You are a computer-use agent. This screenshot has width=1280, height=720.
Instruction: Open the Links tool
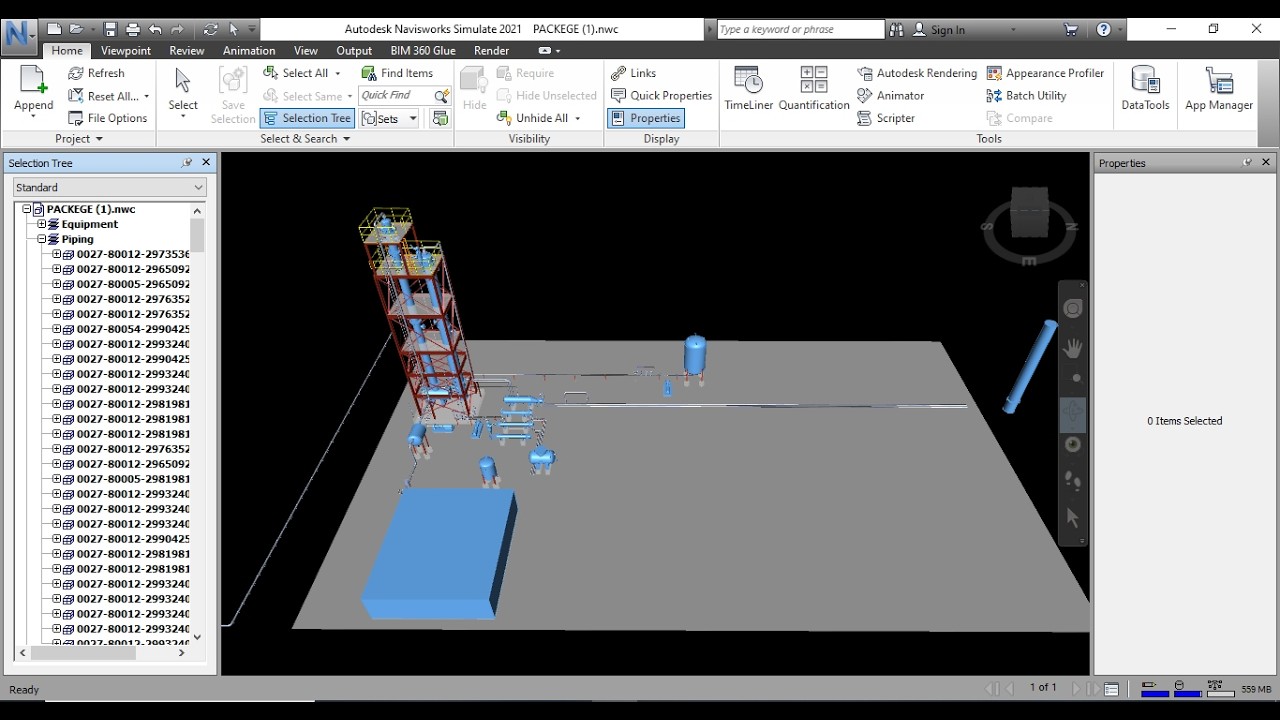click(x=634, y=73)
